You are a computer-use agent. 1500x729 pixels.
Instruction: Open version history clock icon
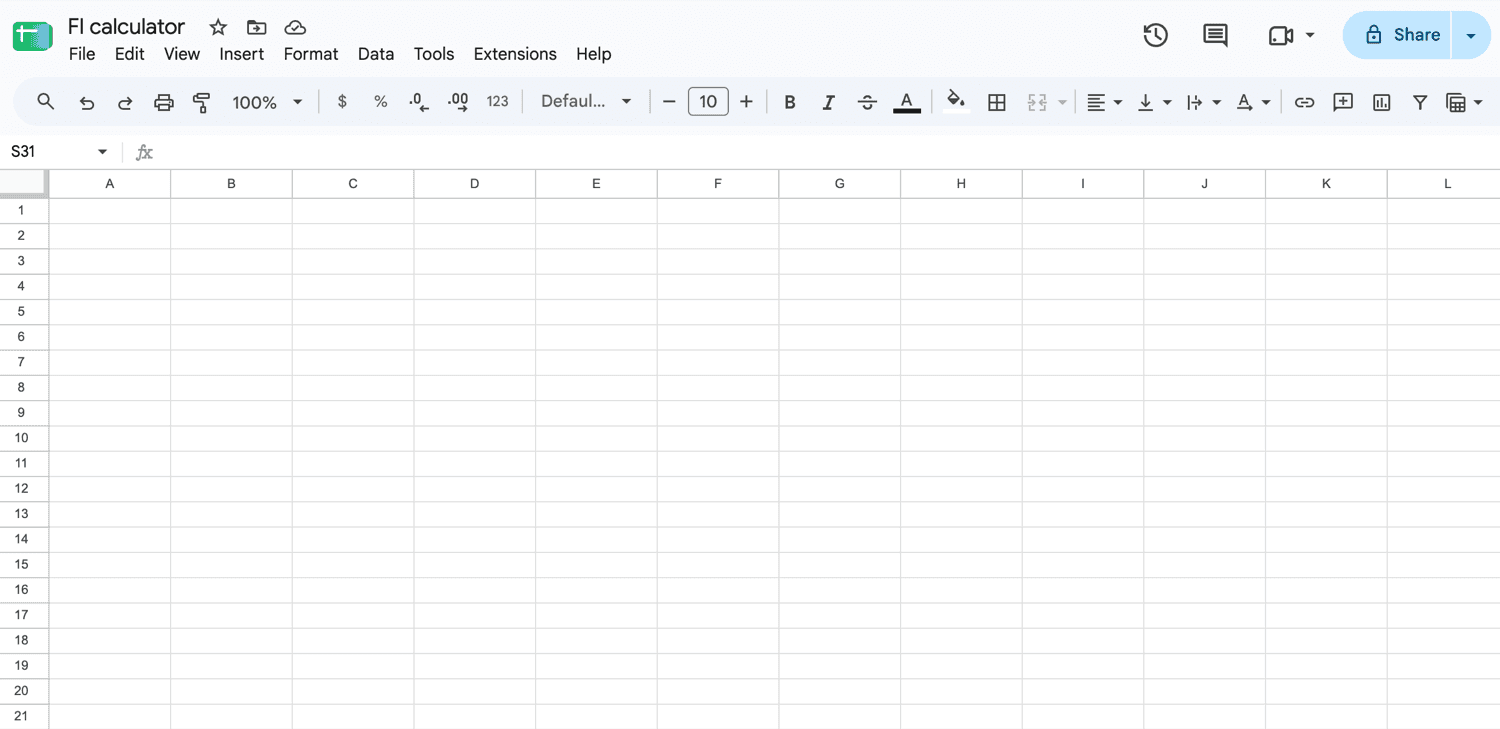point(1155,35)
